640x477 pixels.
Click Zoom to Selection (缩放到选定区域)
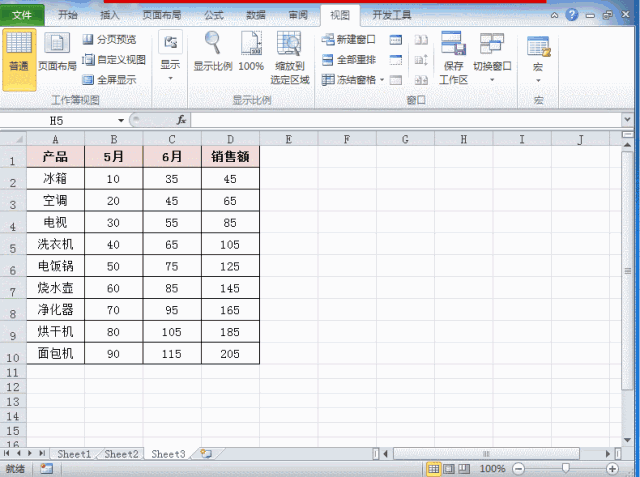click(289, 58)
